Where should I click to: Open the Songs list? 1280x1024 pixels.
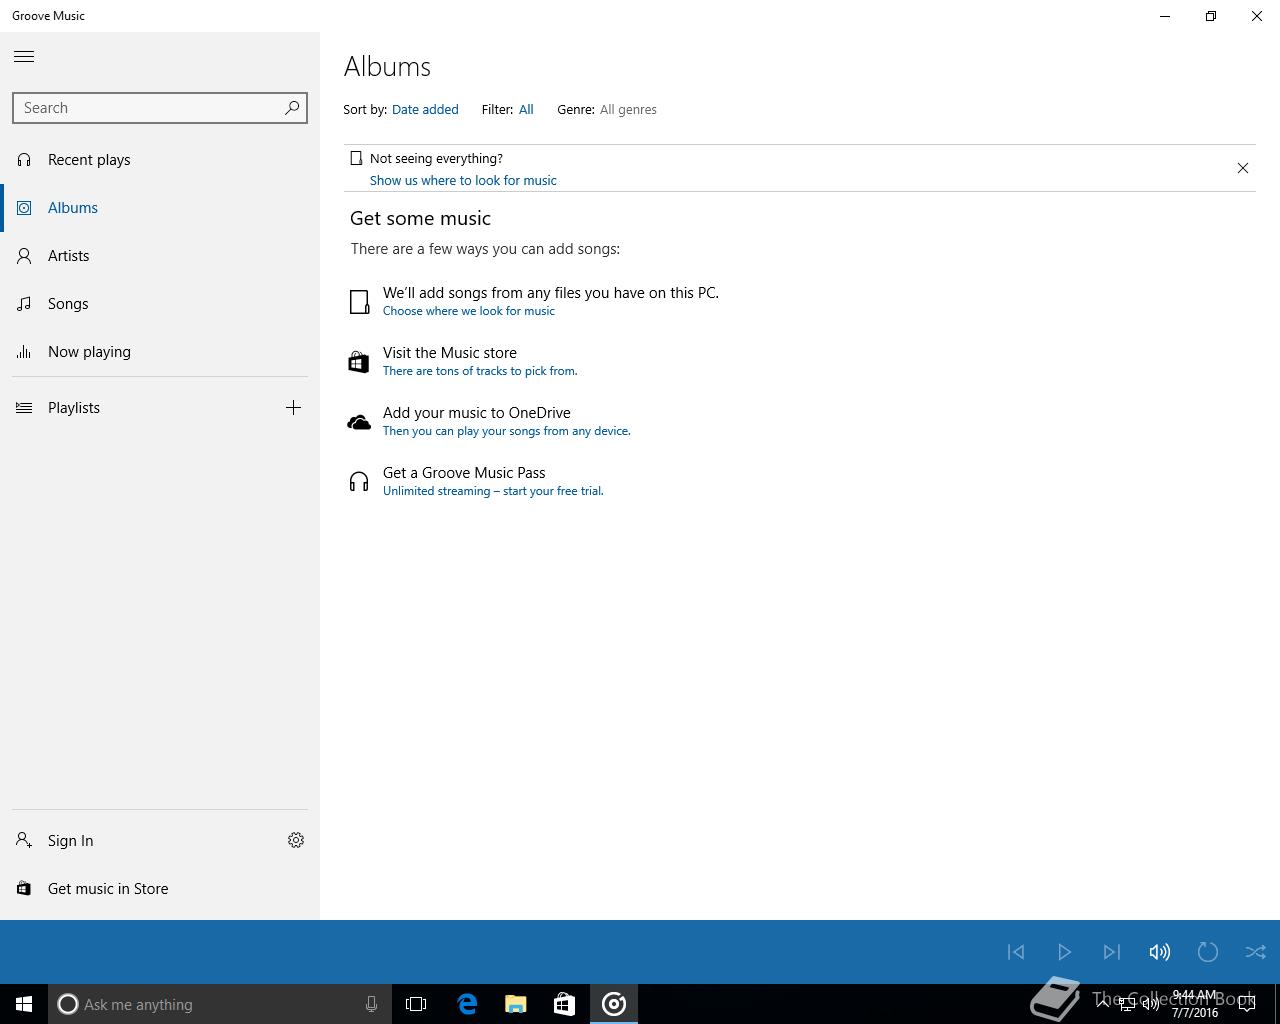click(160, 304)
